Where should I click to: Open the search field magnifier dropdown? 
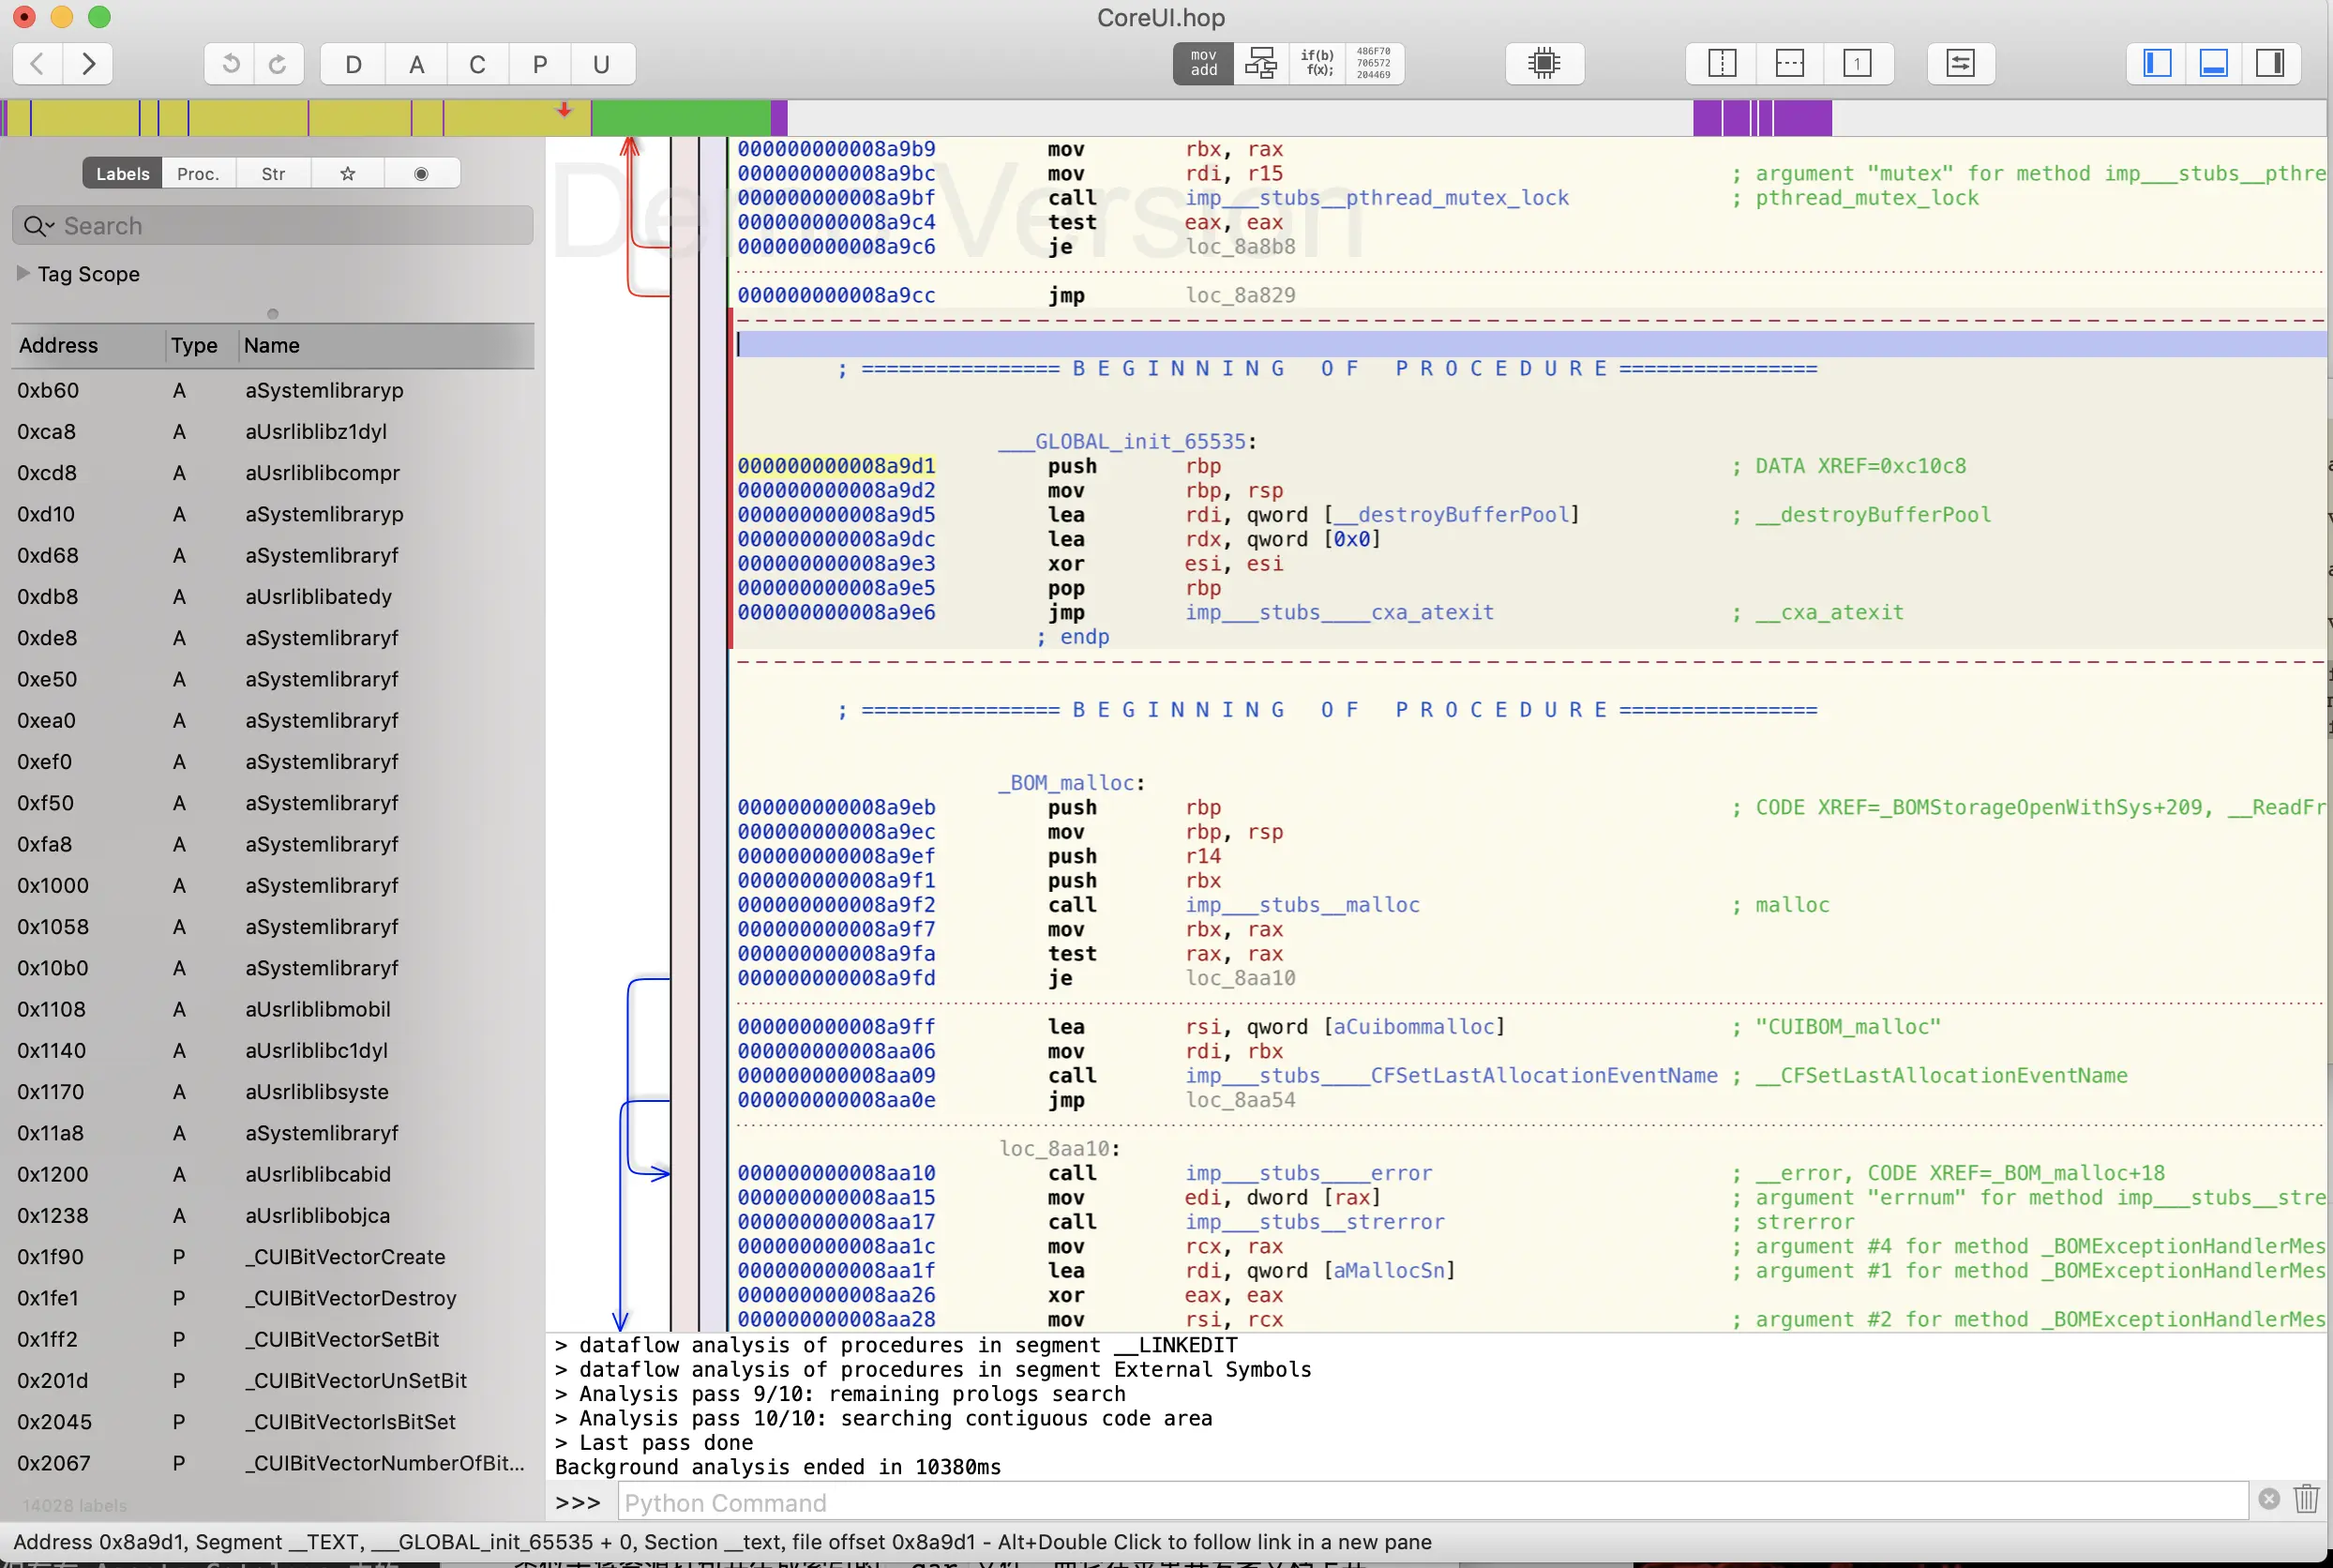point(38,226)
